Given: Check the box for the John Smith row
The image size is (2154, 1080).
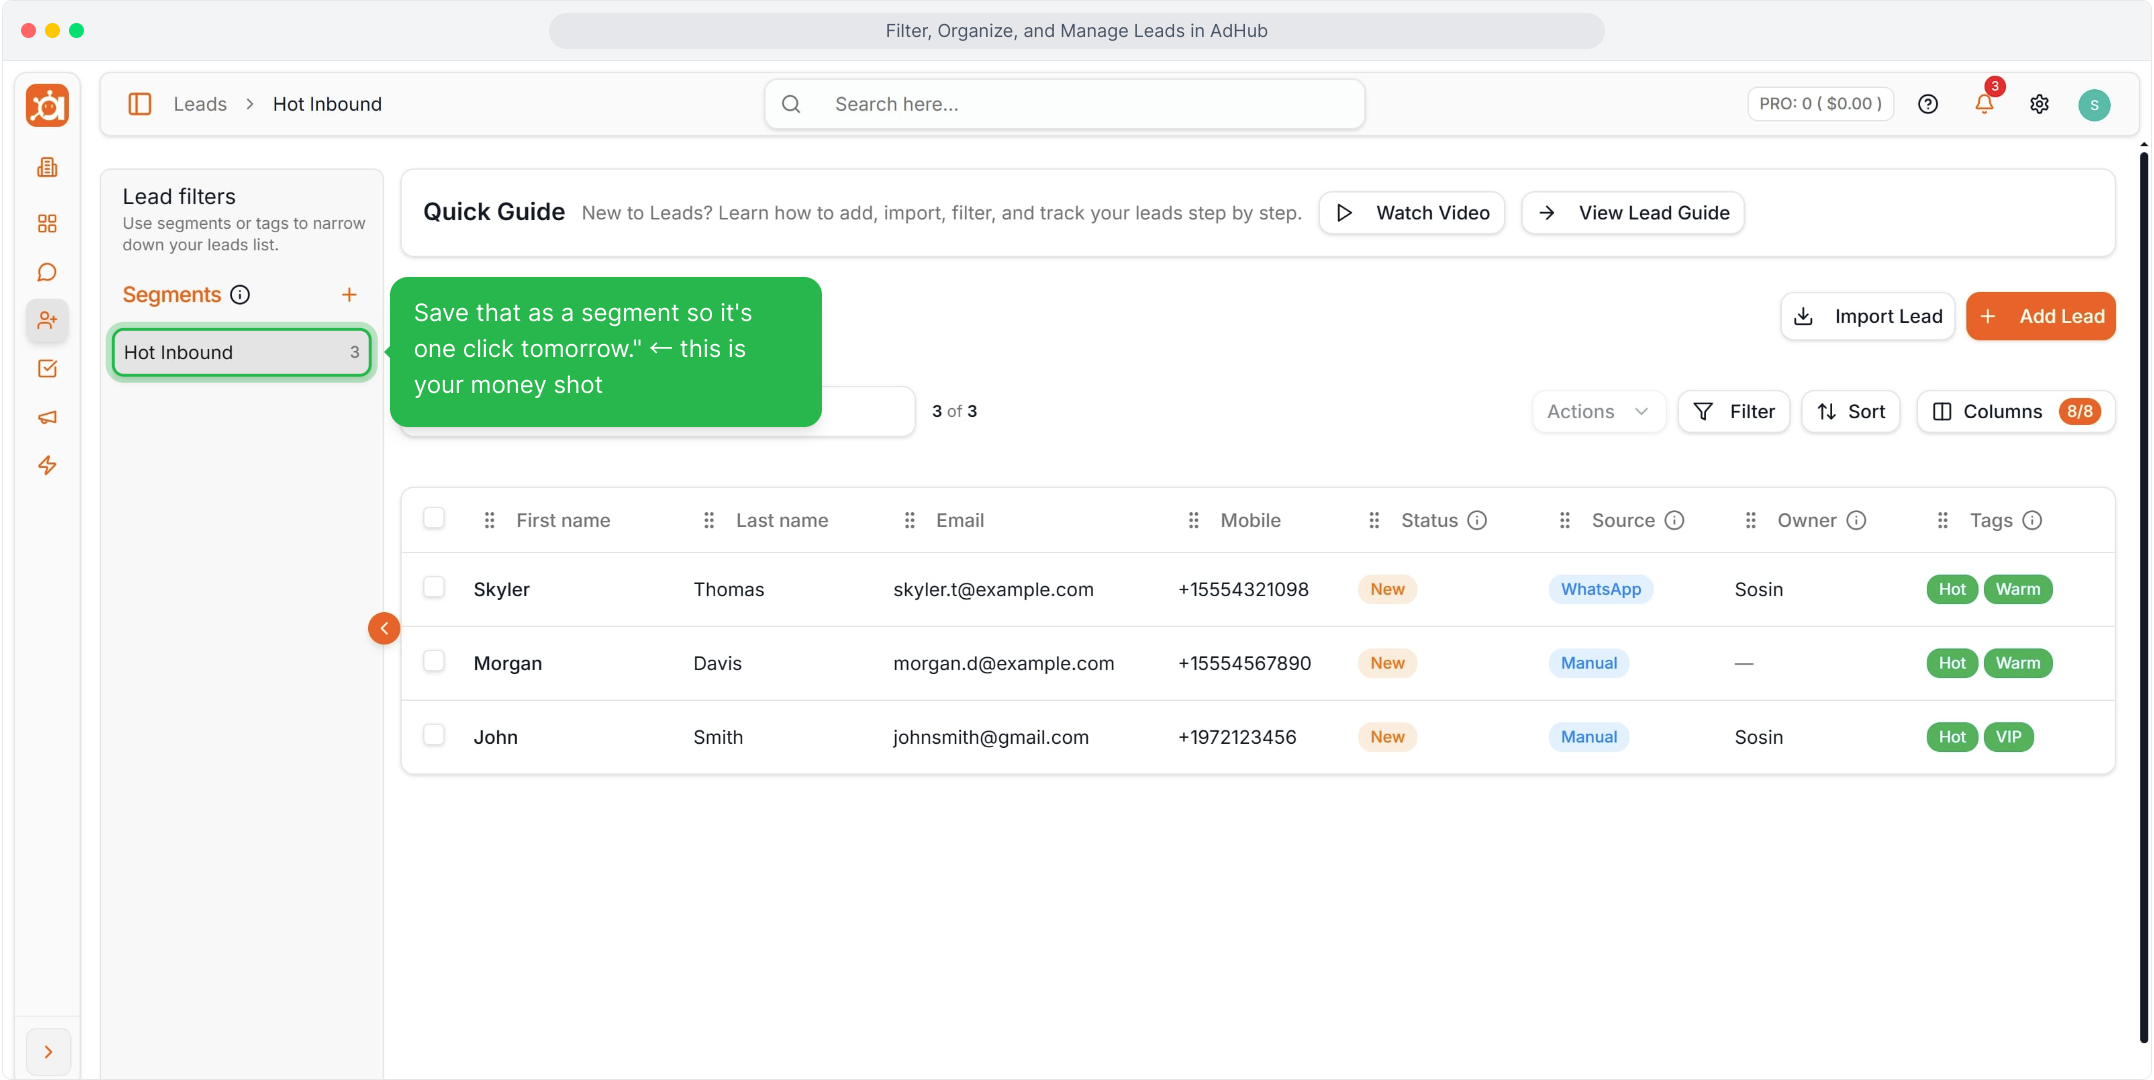Looking at the screenshot, I should 434,735.
